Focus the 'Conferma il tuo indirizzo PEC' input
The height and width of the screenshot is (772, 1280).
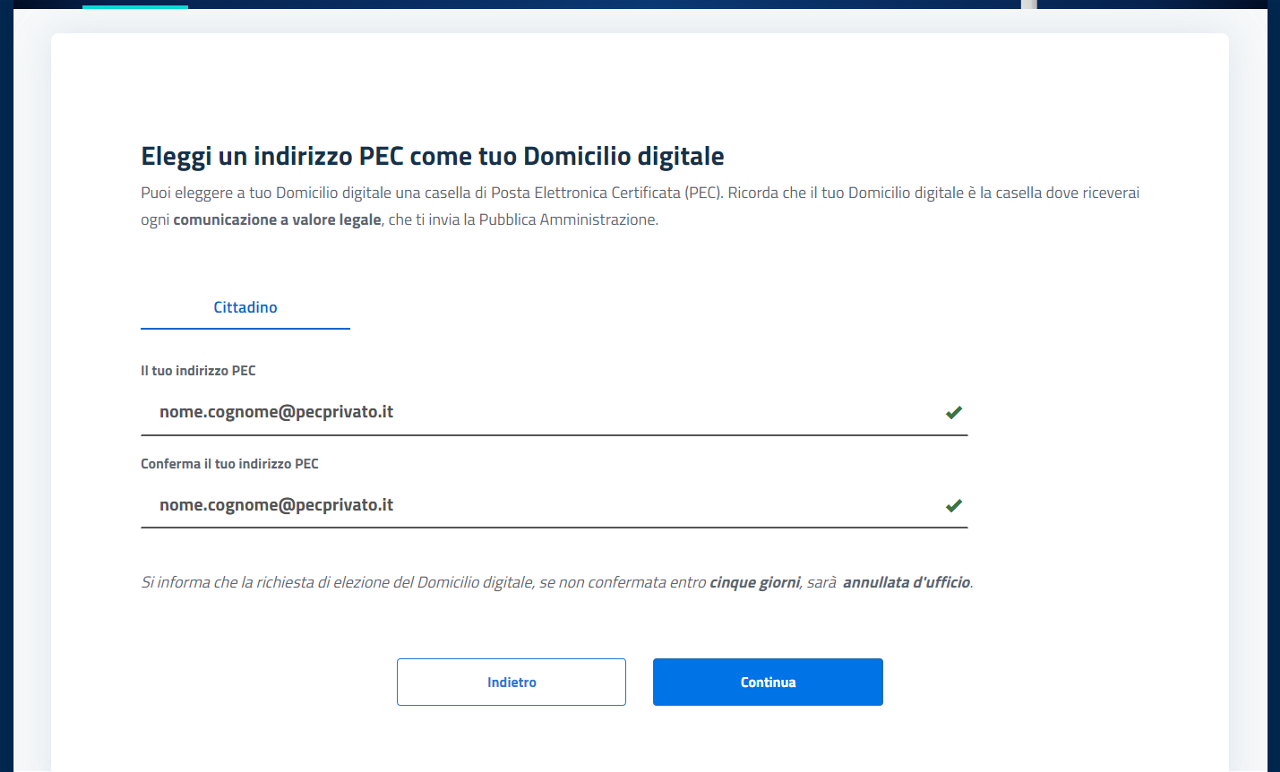(540, 505)
